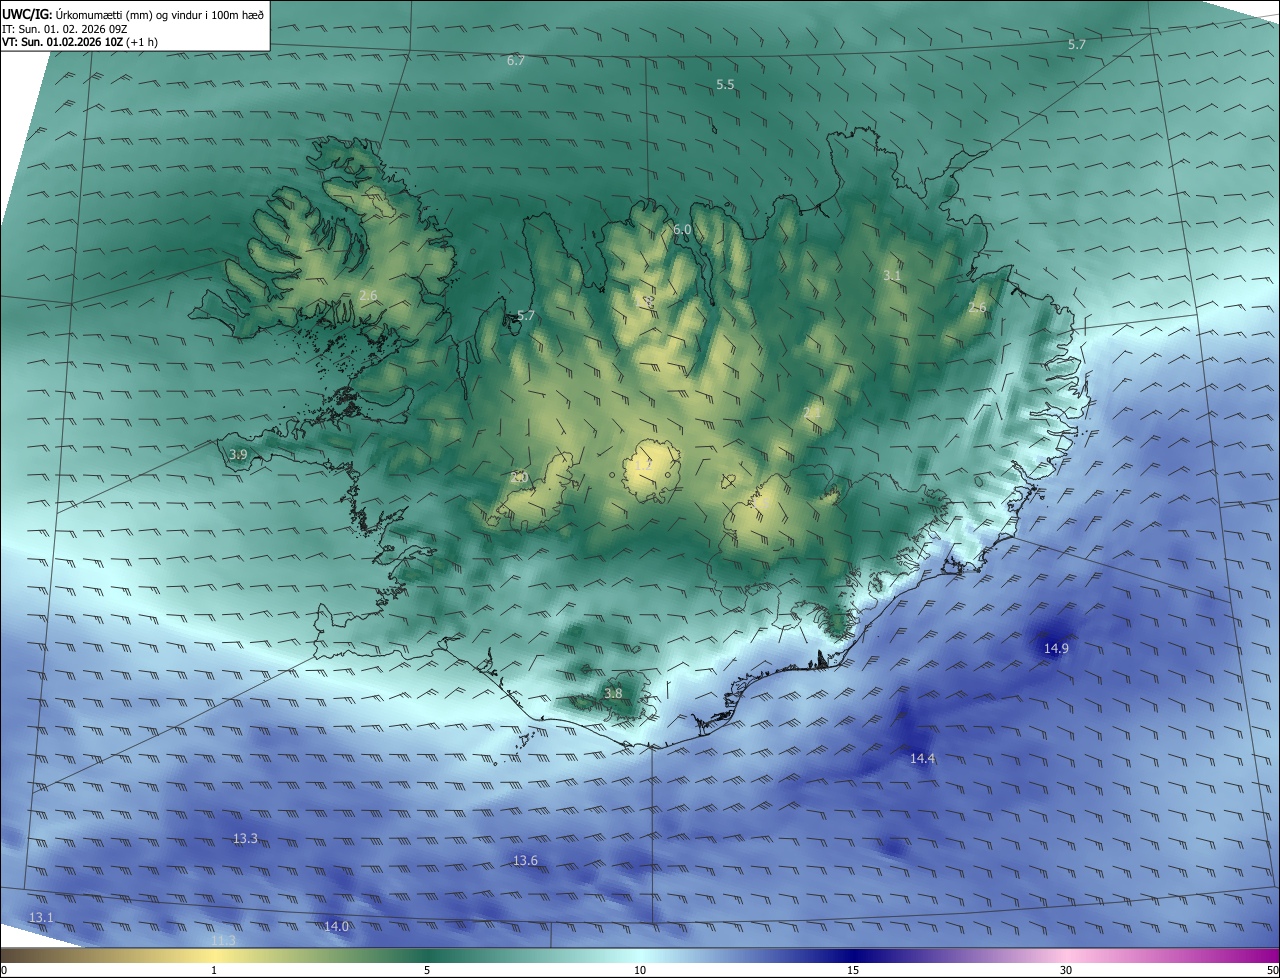Click the 14.4 value label offshore
This screenshot has height=978, width=1280.
tap(922, 759)
